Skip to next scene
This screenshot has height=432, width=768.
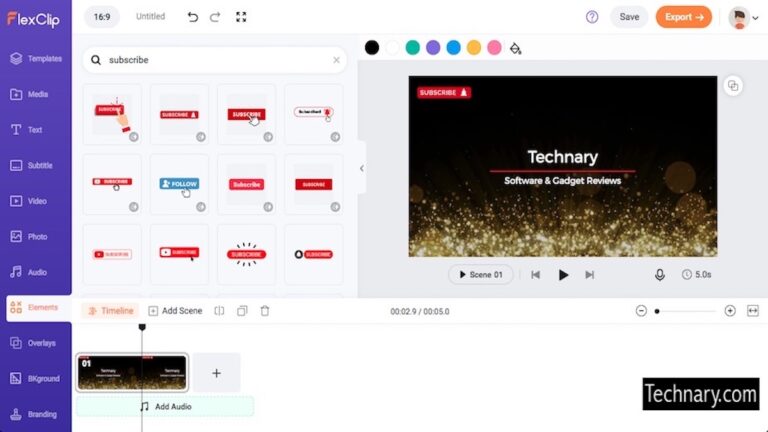(590, 275)
